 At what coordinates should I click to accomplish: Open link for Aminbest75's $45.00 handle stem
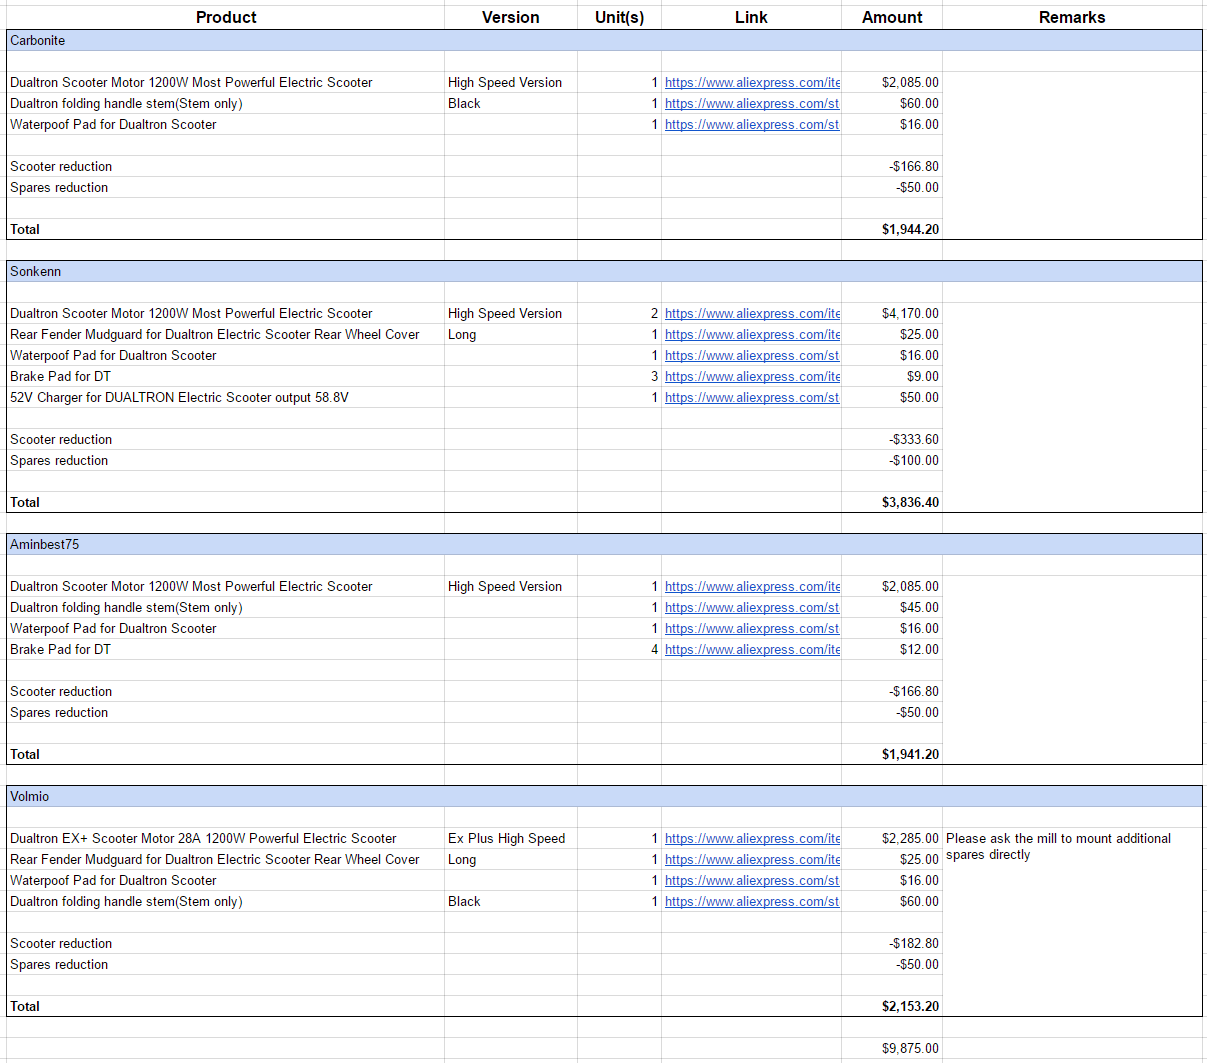click(x=752, y=608)
